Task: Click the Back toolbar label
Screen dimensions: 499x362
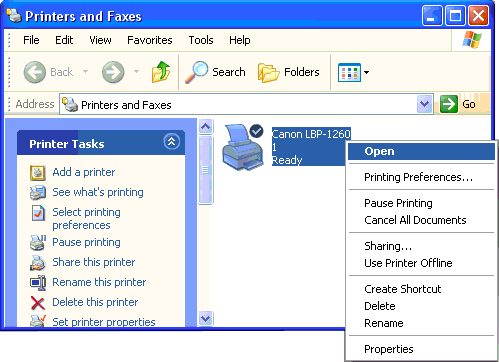Action: [x=62, y=72]
